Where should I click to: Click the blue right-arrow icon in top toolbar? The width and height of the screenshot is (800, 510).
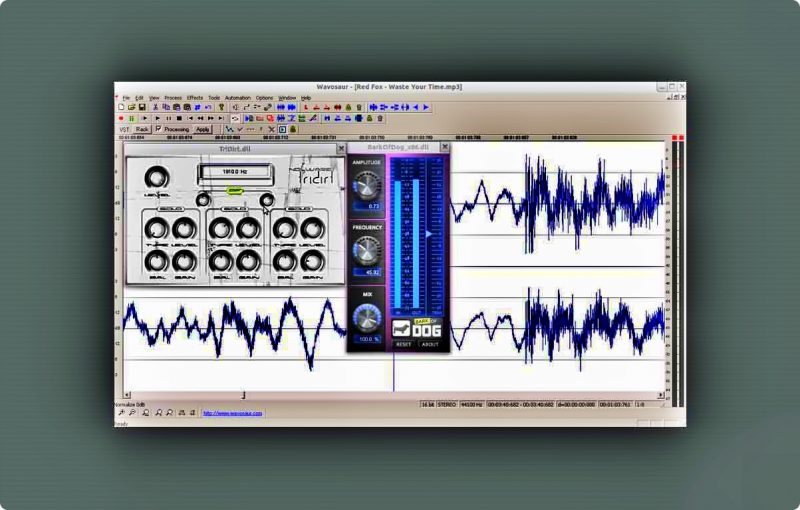(426, 107)
